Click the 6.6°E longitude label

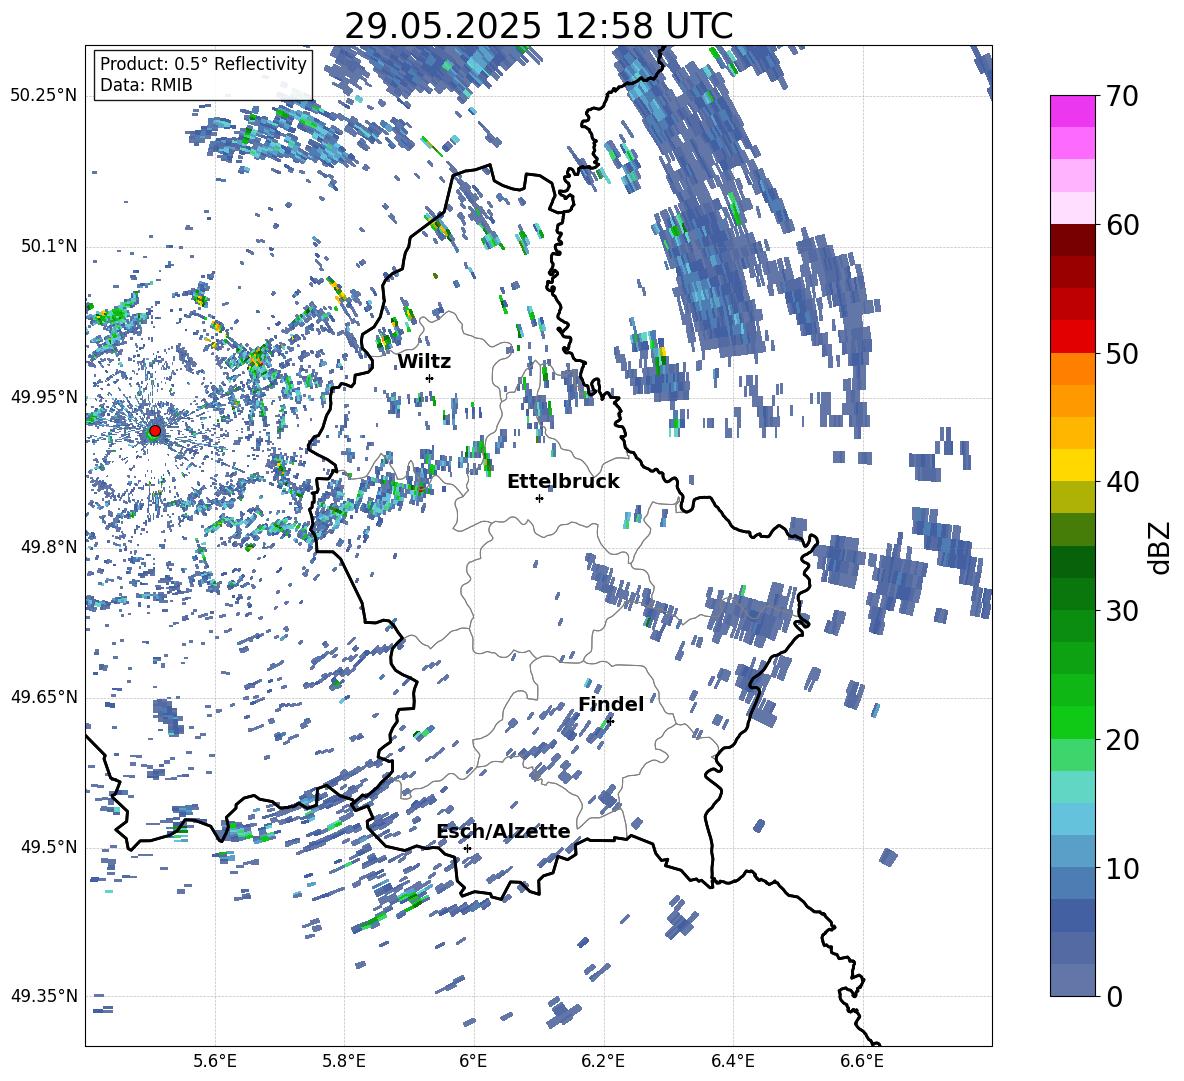(x=862, y=1061)
